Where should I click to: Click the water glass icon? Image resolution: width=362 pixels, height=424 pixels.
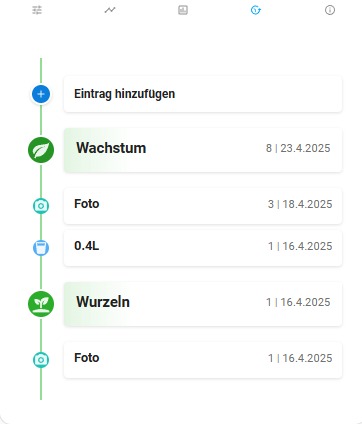coord(41,248)
